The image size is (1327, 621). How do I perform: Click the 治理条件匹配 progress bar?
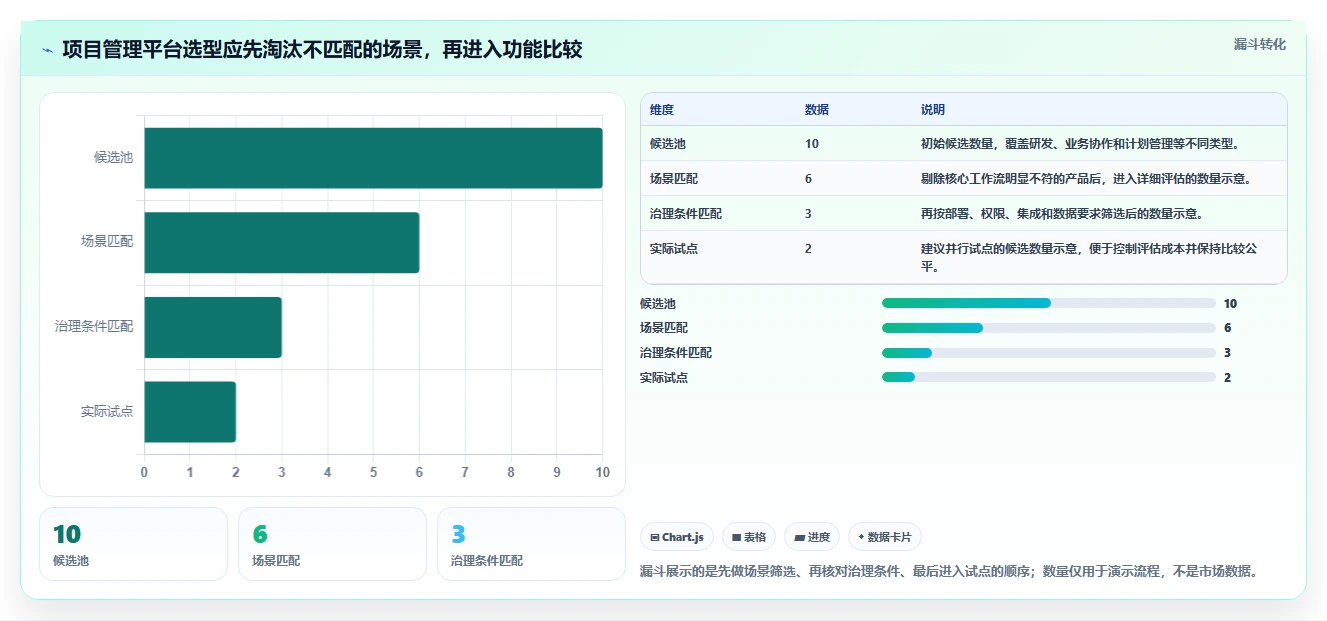[1049, 352]
